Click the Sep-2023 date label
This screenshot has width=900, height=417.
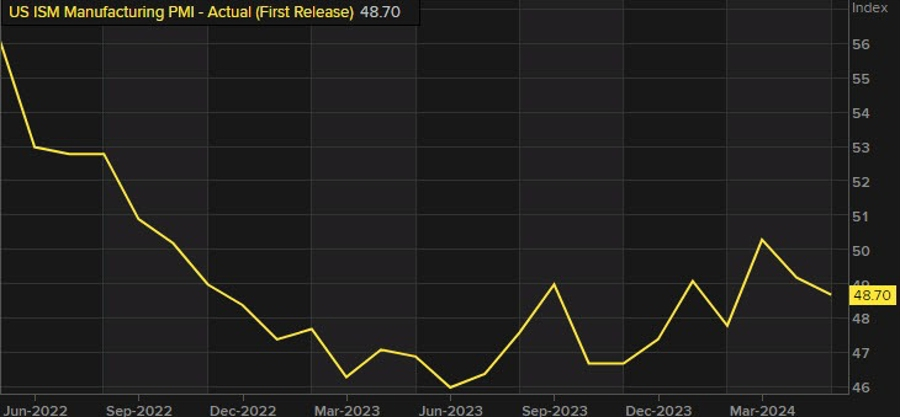[x=554, y=410]
